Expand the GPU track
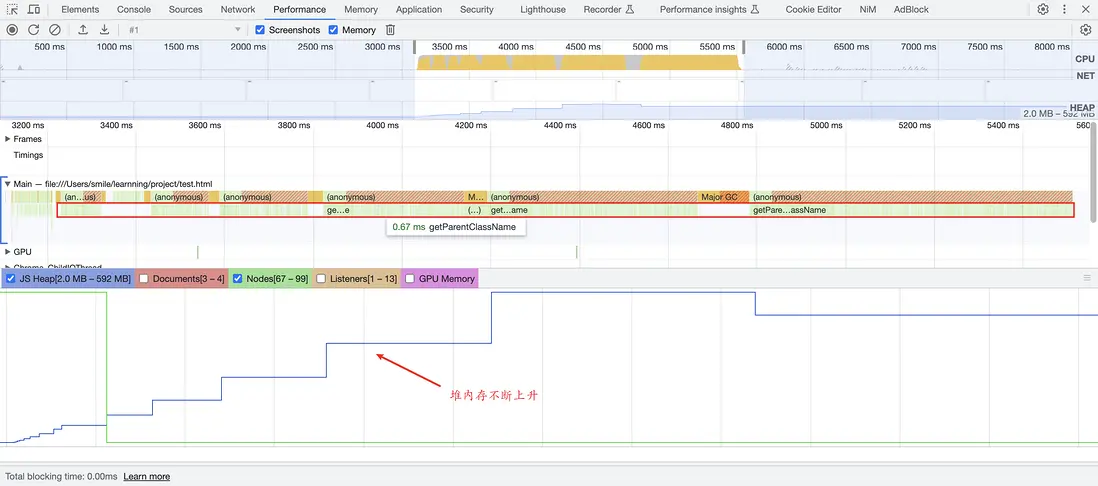Viewport: 1098px width, 486px height. 8,251
